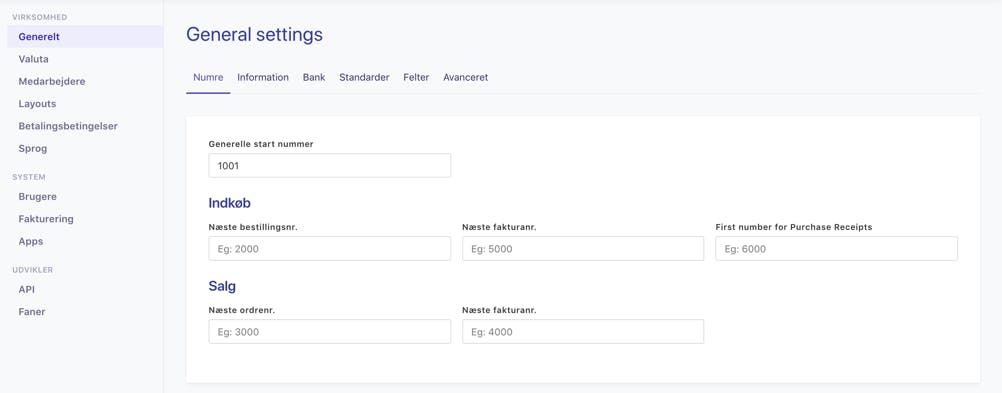The image size is (1002, 393).
Task: Click the SYSTEM sidebar header
Action: (x=29, y=177)
